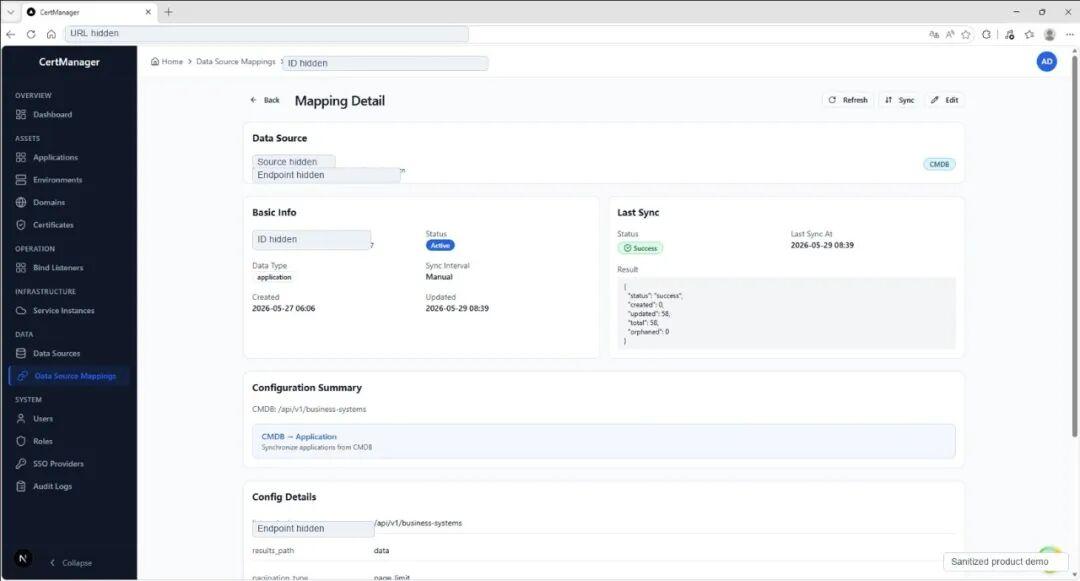This screenshot has height=581, width=1080.
Task: Go Back from Mapping Detail
Action: point(264,100)
